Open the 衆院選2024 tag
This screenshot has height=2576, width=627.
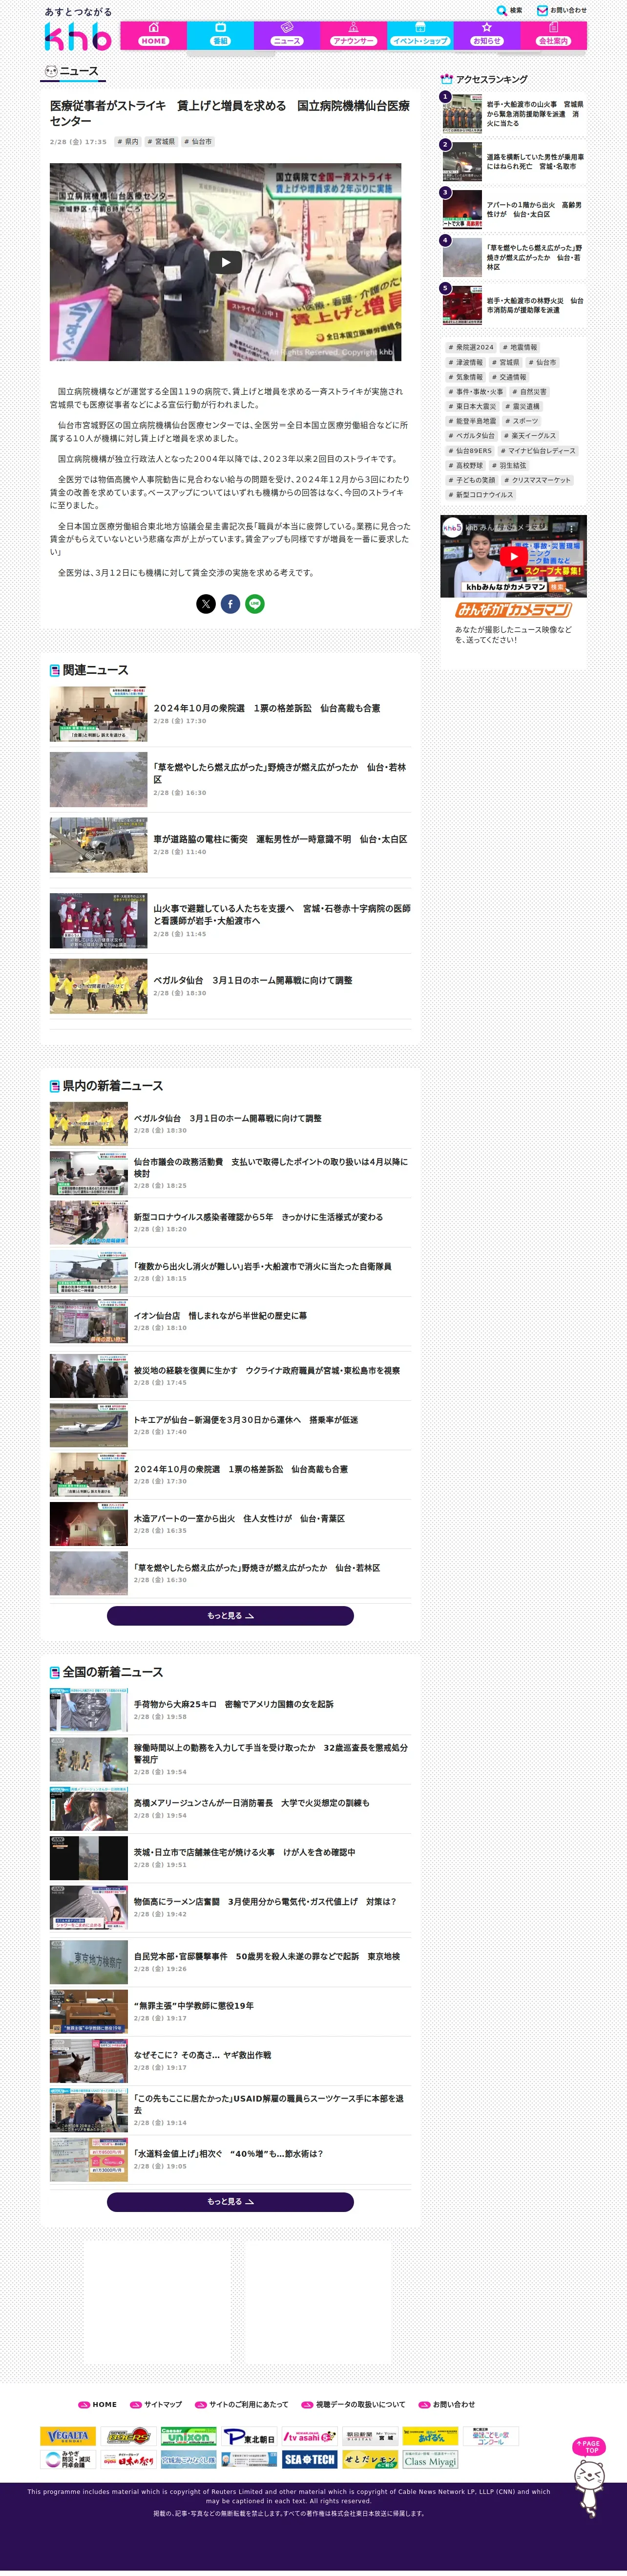point(471,348)
